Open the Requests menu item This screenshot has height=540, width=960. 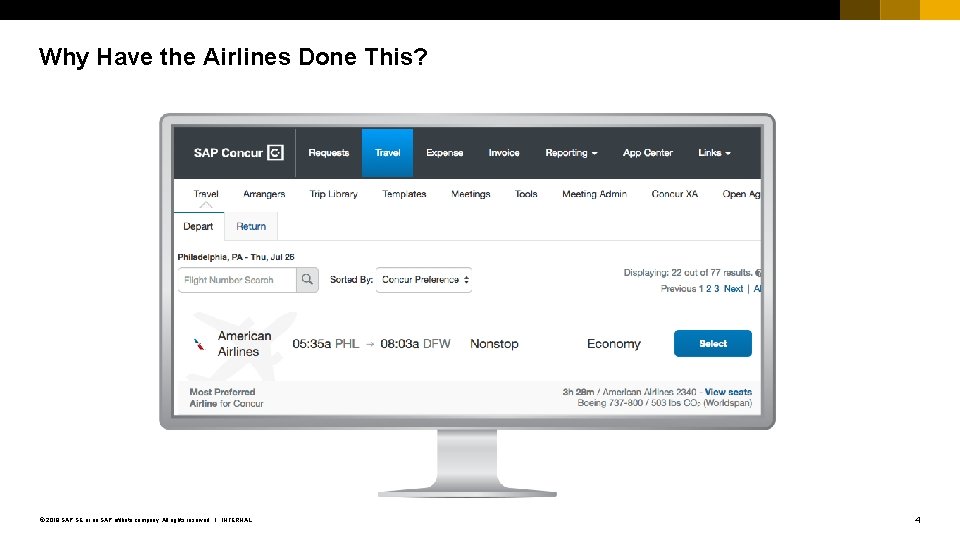point(329,153)
